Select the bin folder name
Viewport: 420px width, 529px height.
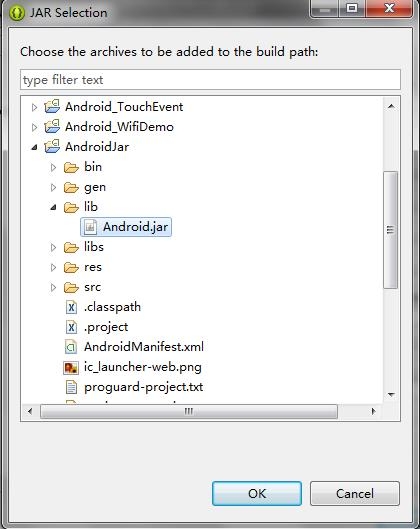click(x=93, y=167)
